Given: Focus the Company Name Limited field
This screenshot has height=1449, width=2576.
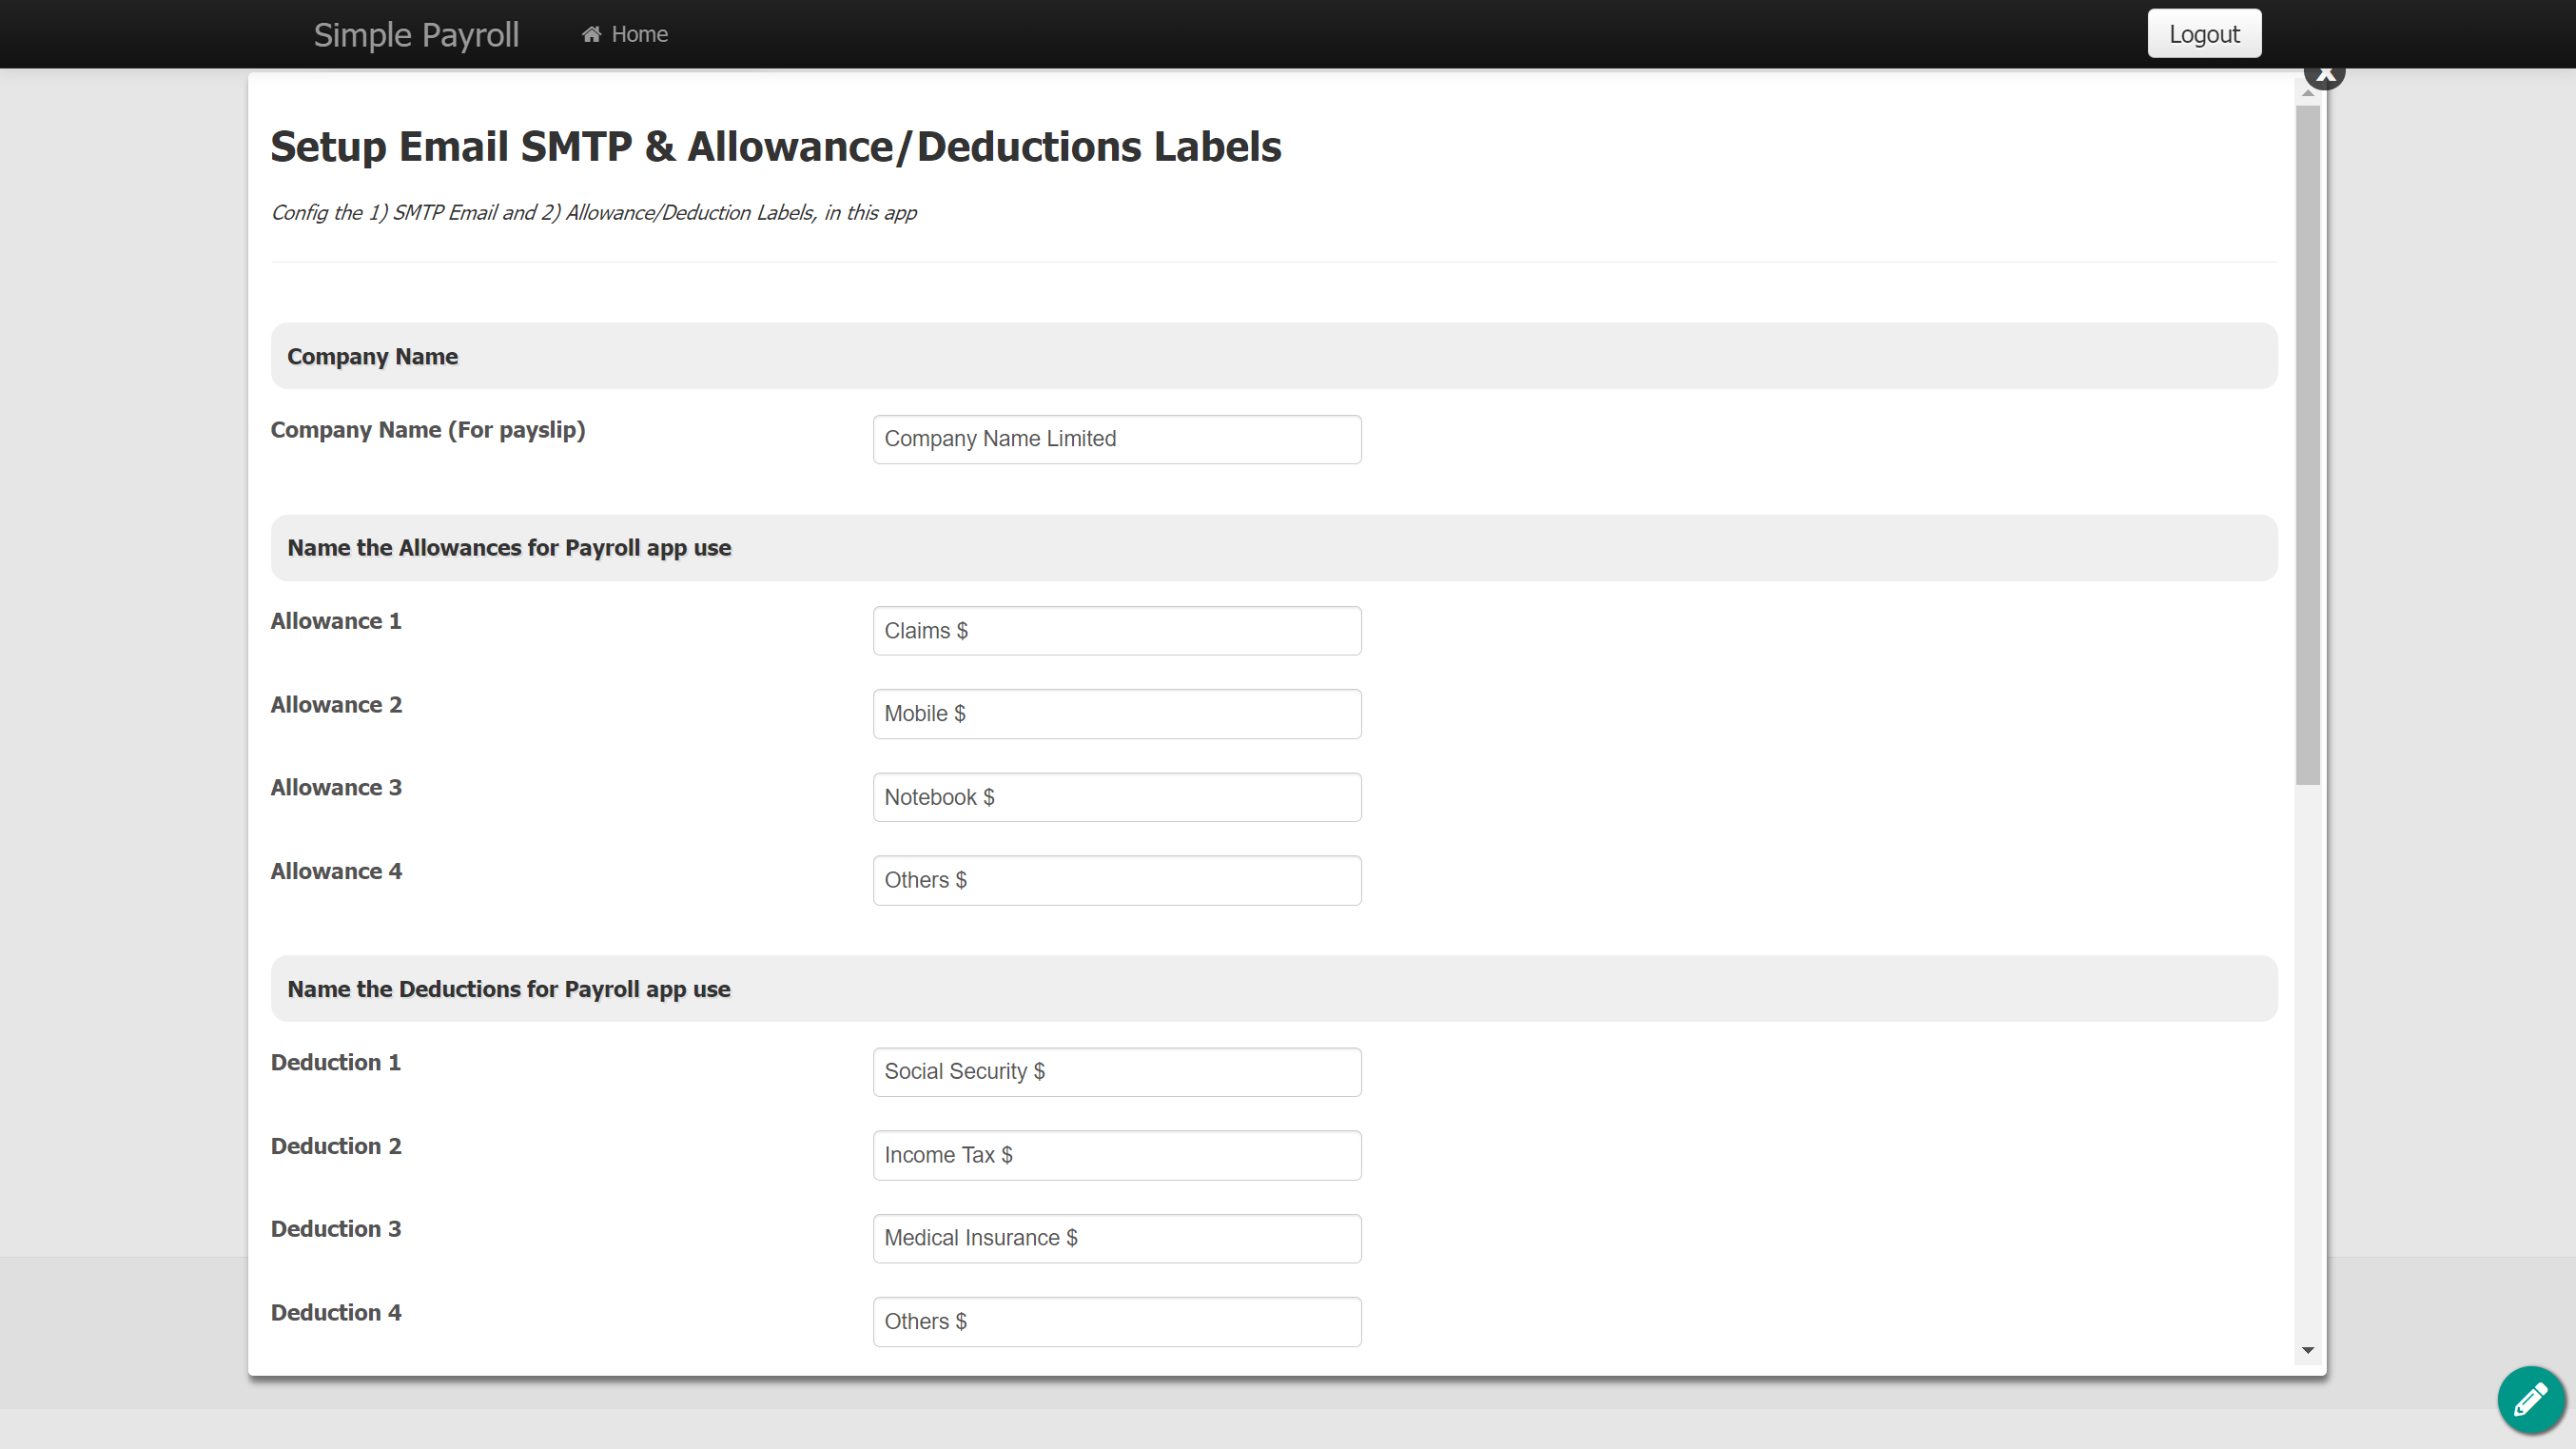Looking at the screenshot, I should tap(1117, 439).
